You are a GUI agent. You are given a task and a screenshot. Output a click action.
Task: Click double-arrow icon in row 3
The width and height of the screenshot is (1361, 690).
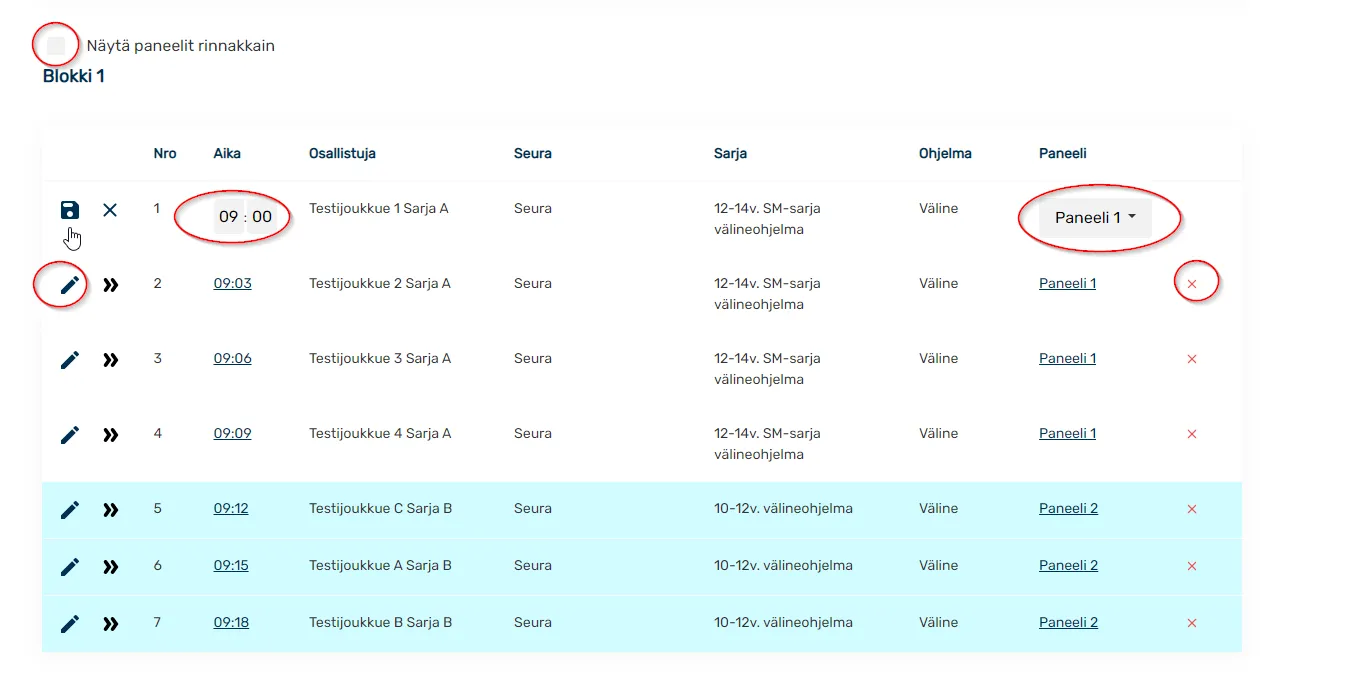[111, 360]
